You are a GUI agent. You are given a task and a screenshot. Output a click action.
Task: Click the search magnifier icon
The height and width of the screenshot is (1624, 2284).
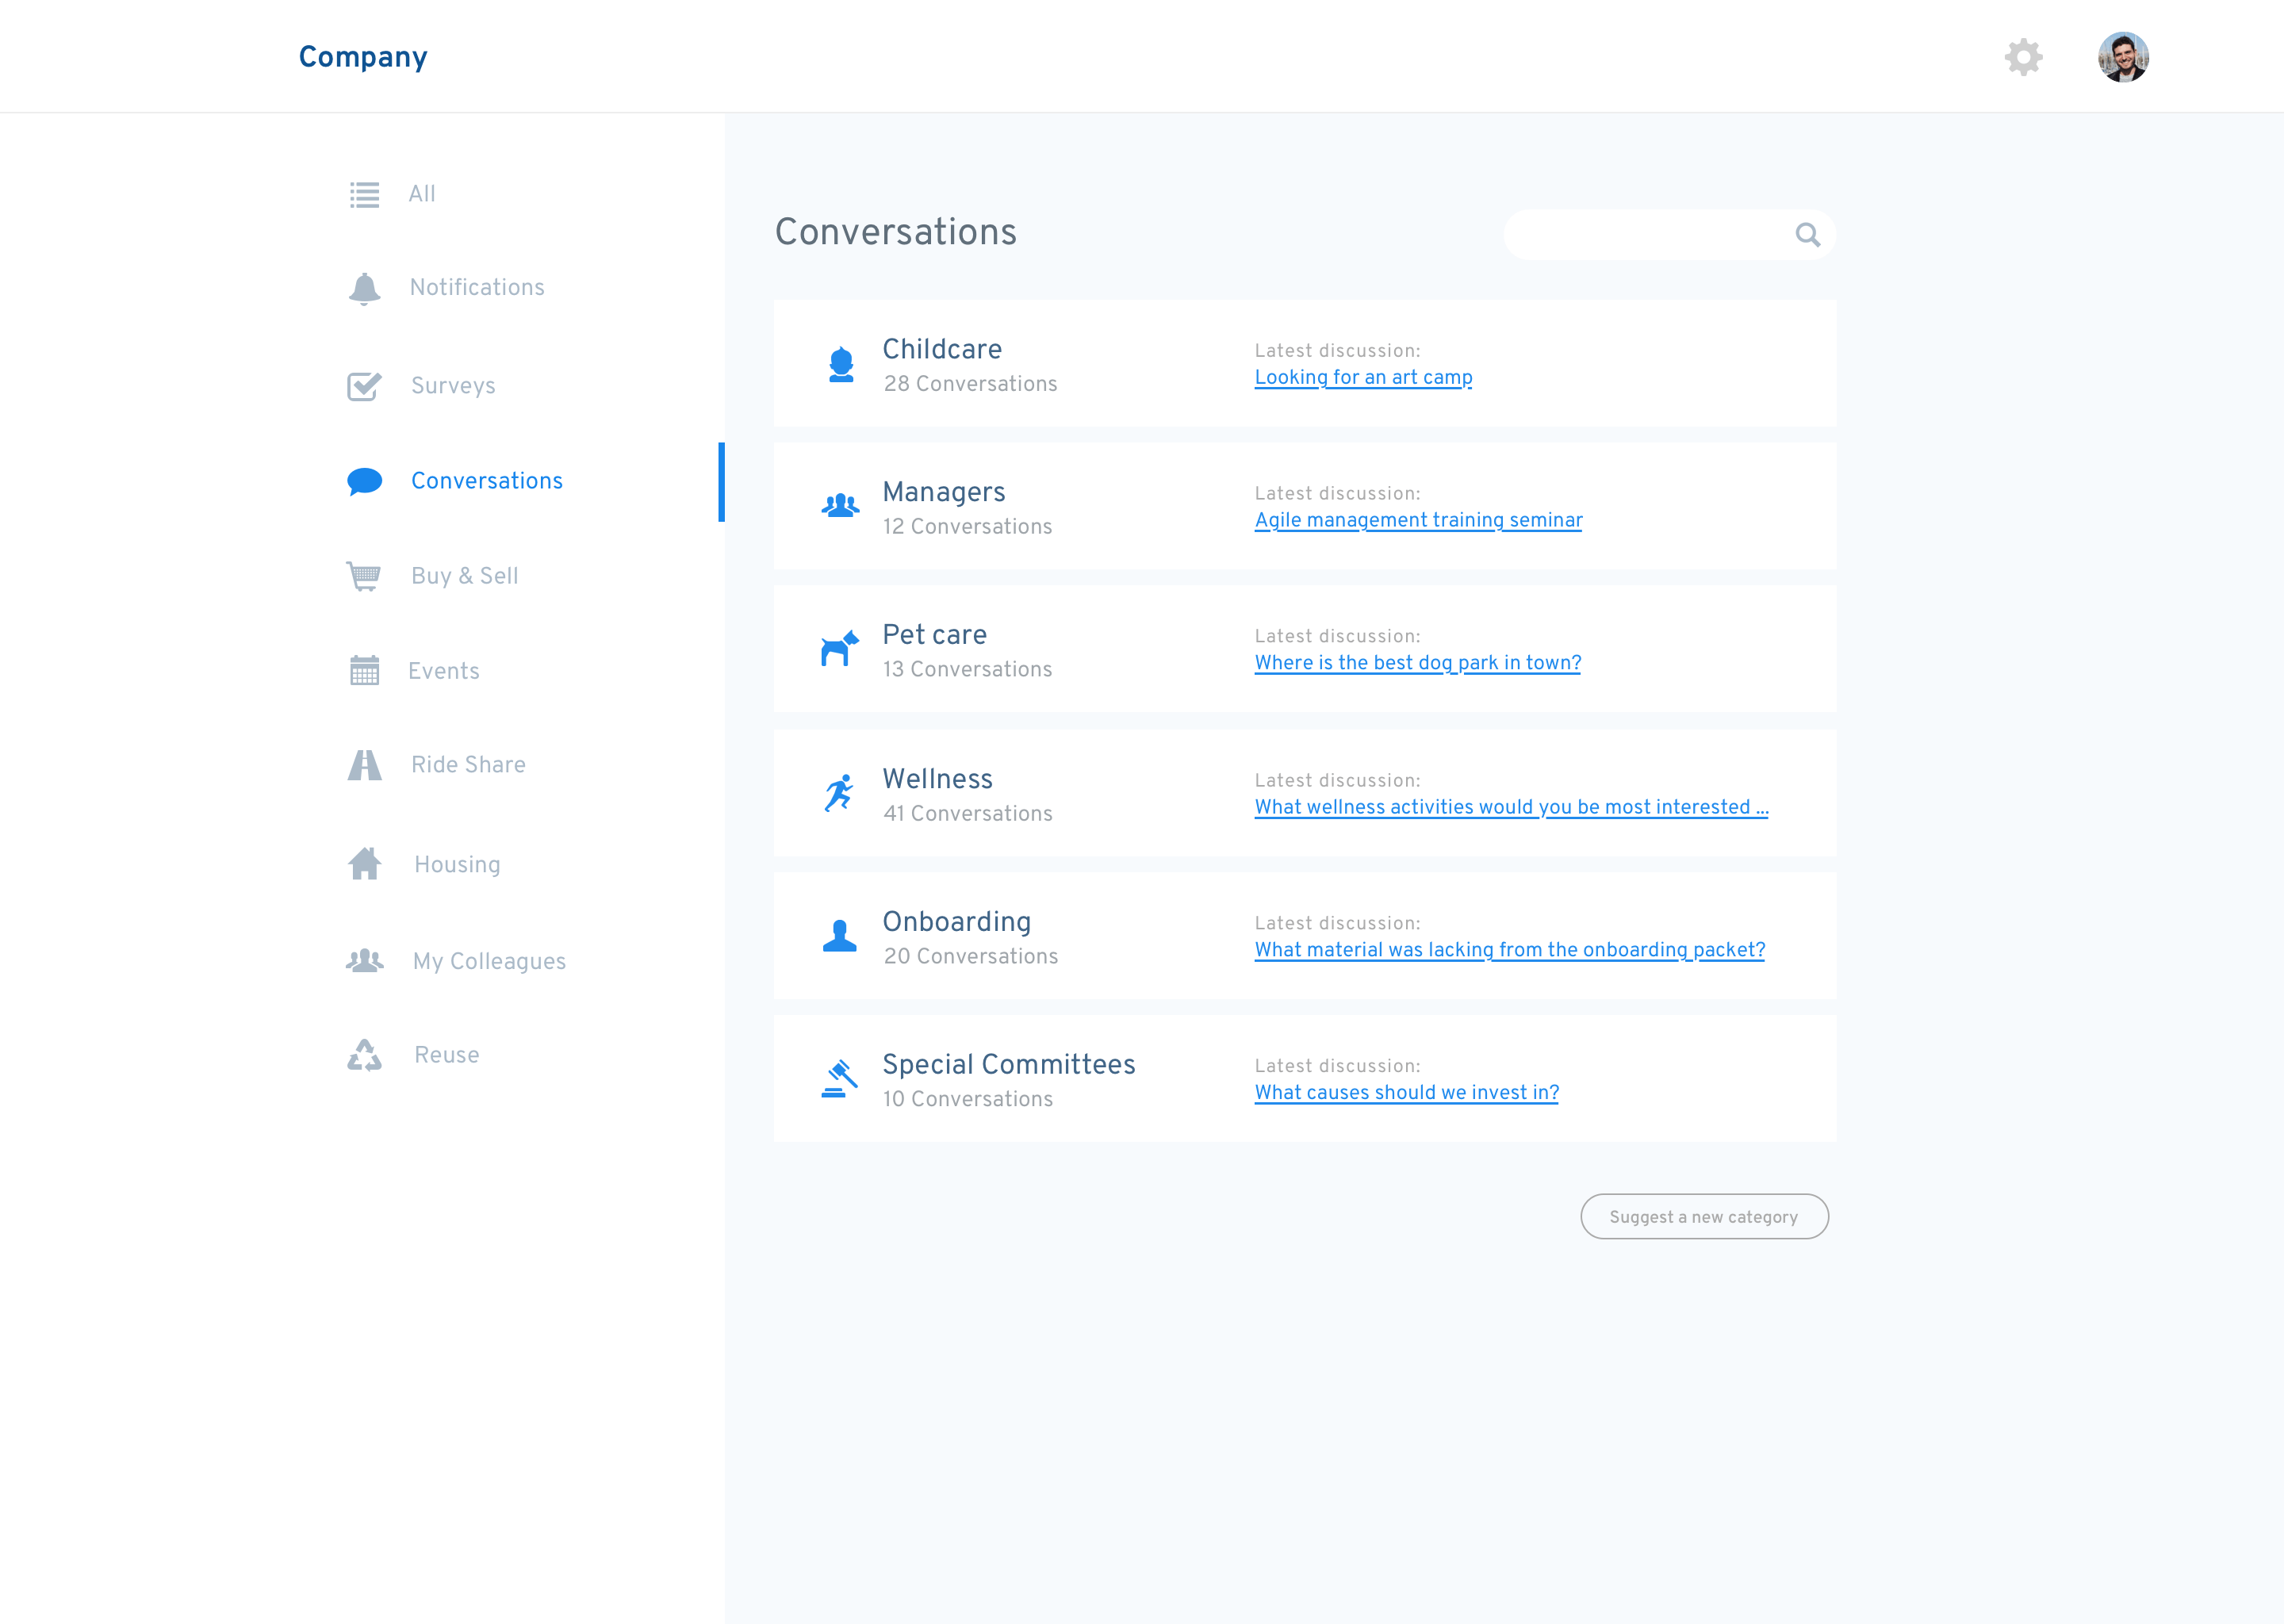(1807, 235)
